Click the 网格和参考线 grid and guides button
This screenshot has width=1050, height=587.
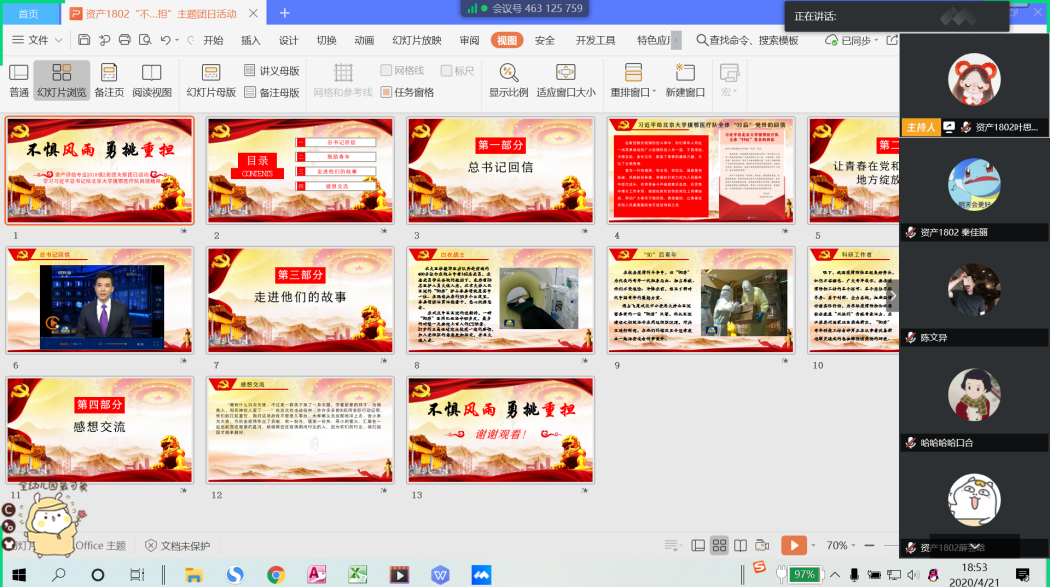pyautogui.click(x=343, y=80)
